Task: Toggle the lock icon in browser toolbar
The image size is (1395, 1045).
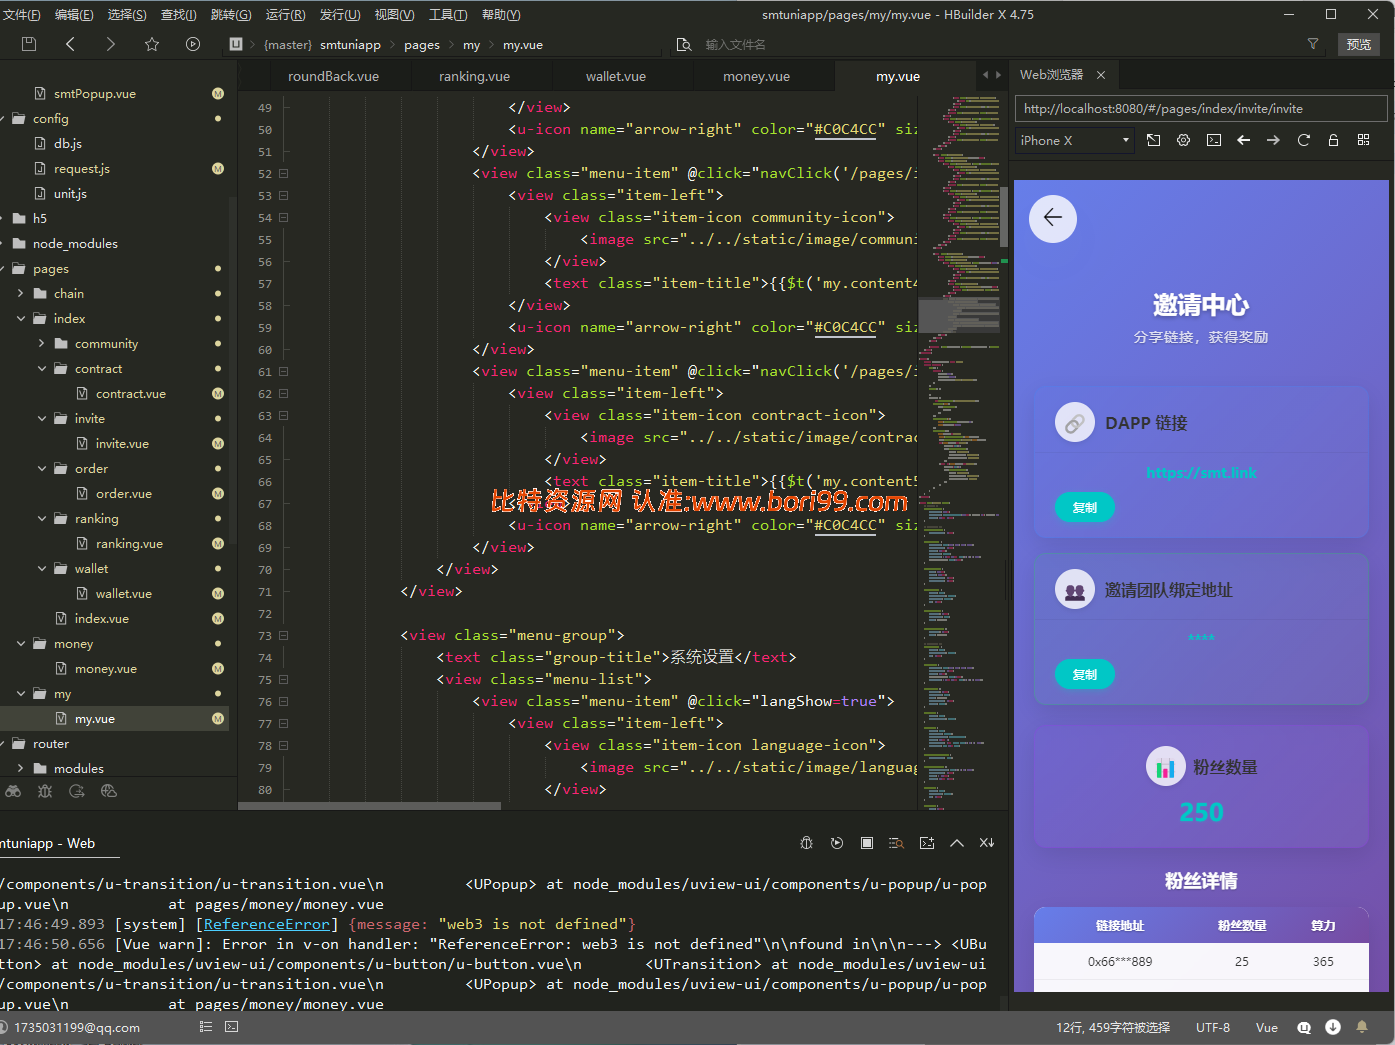Action: (1334, 140)
